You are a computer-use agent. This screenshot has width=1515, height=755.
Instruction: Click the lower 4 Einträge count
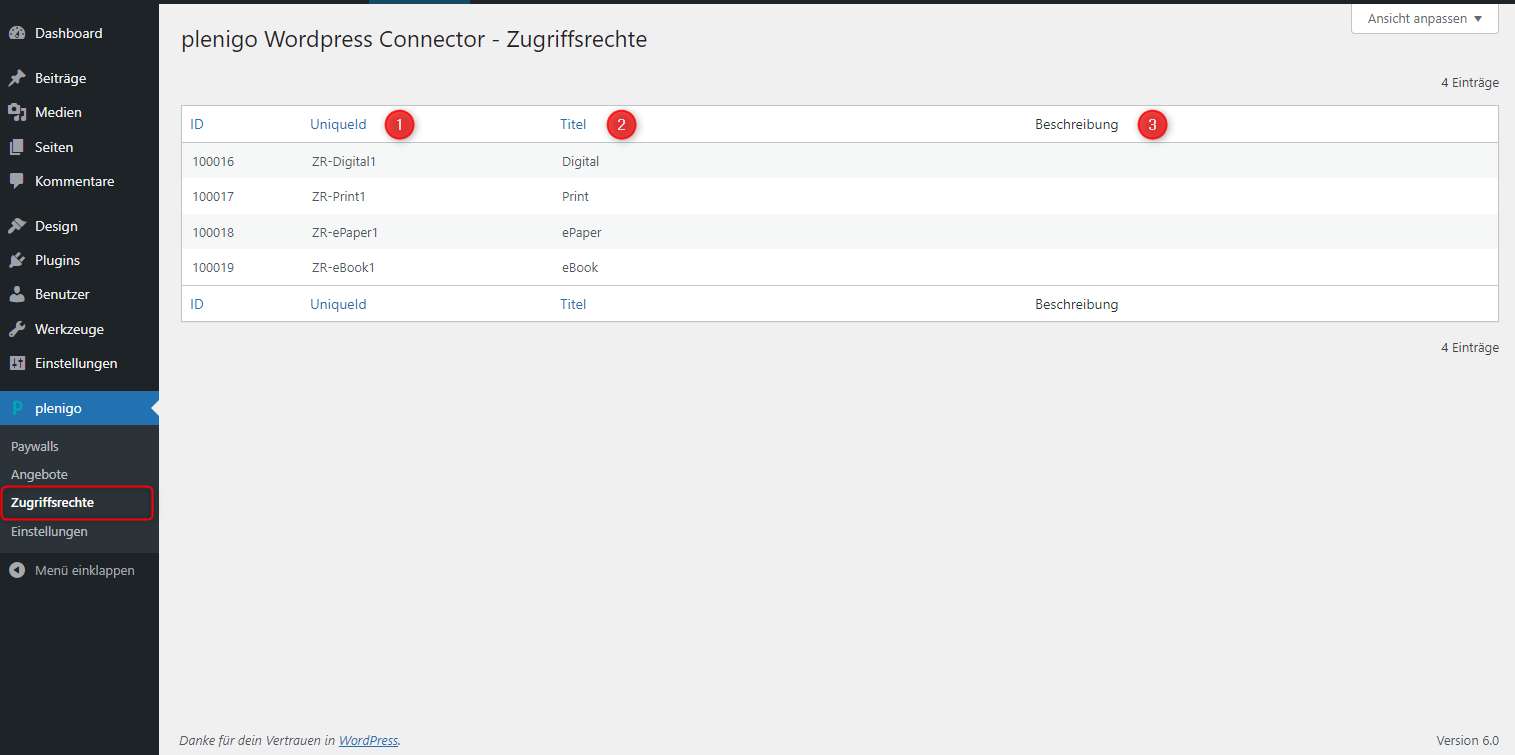coord(1470,348)
